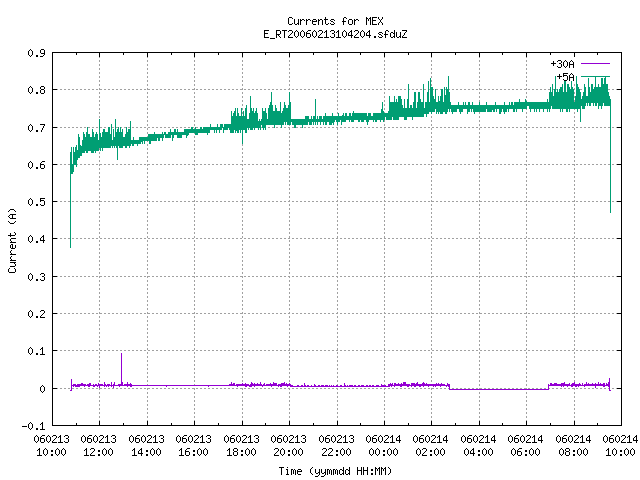Click the y-axis value 0.6
The width and height of the screenshot is (640, 480).
pos(36,165)
